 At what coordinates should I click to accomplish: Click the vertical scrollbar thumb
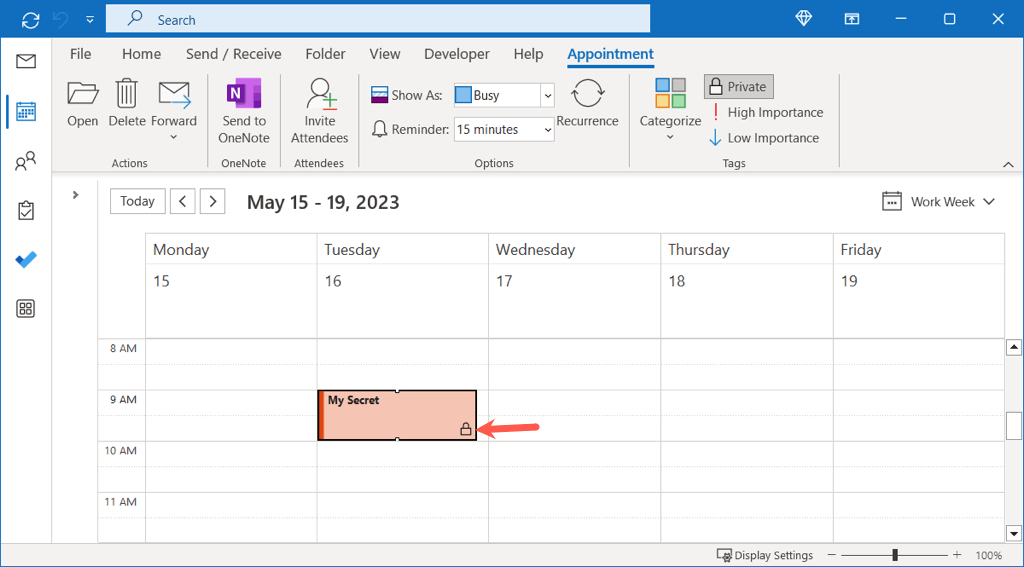1014,426
